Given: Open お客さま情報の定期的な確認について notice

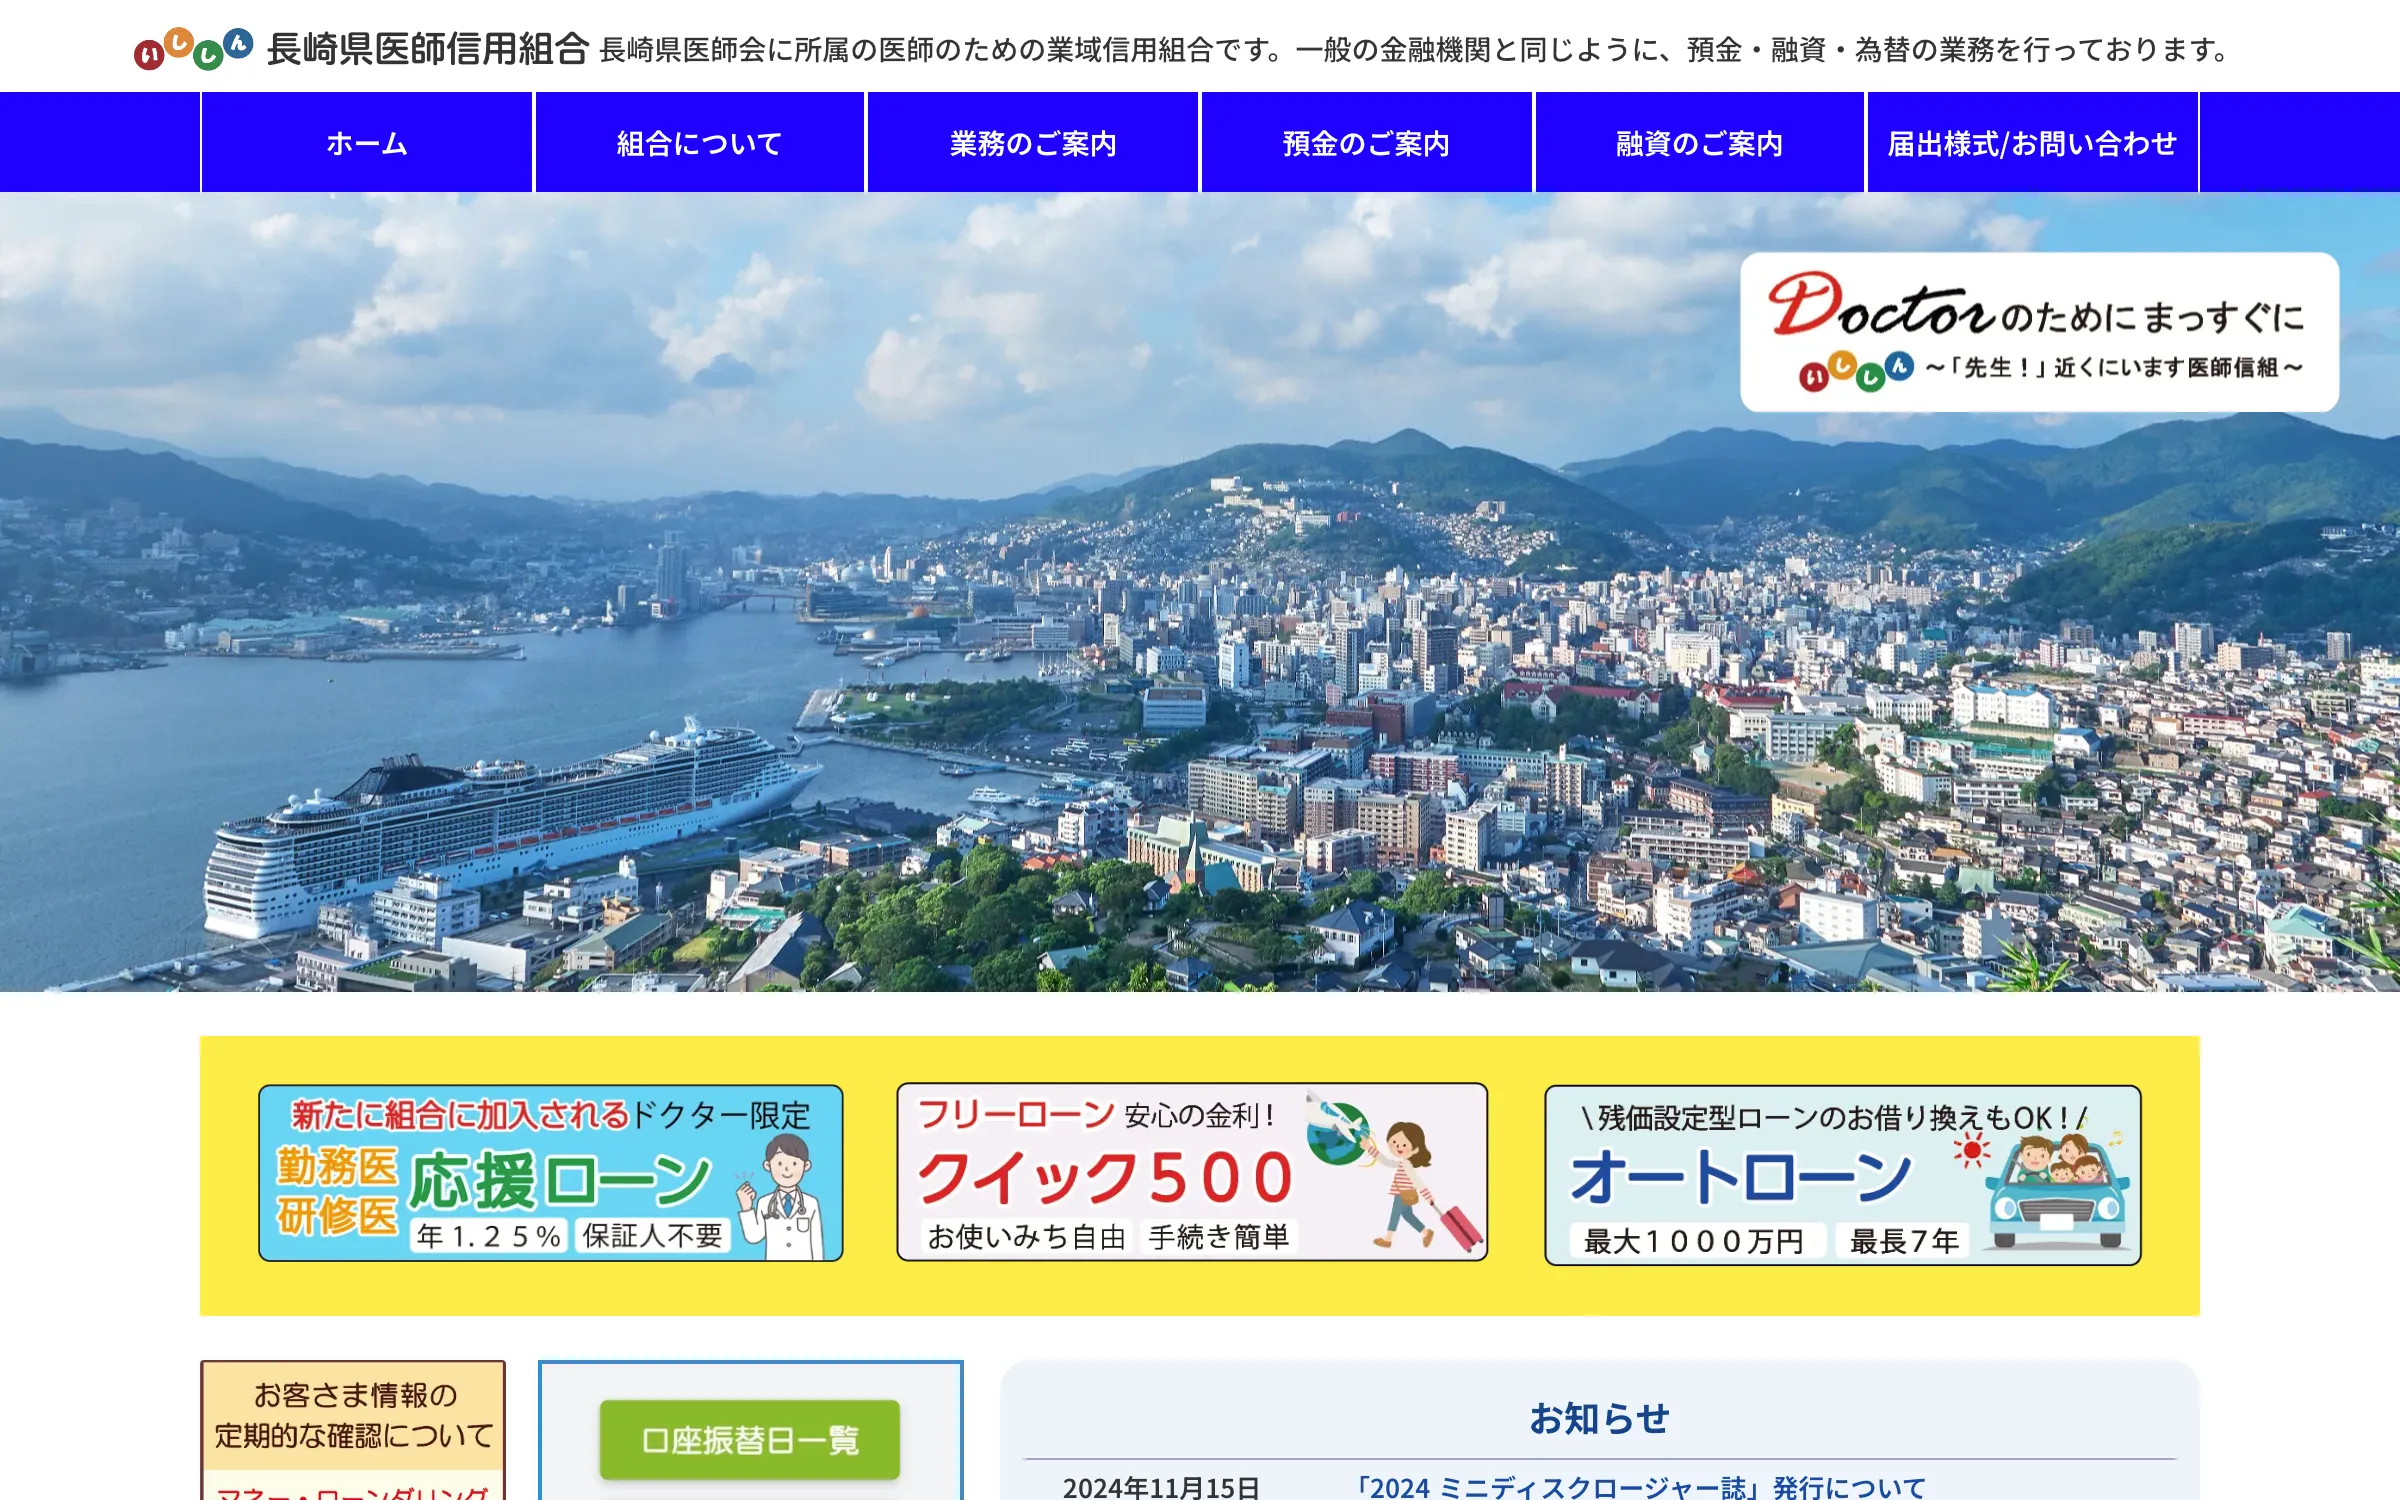Looking at the screenshot, I should tap(353, 1414).
